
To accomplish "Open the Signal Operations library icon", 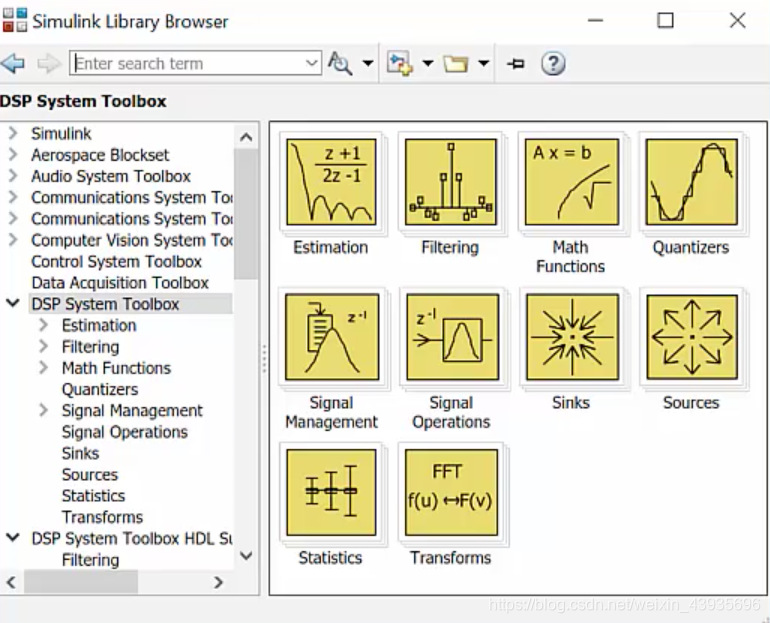I will (x=452, y=337).
